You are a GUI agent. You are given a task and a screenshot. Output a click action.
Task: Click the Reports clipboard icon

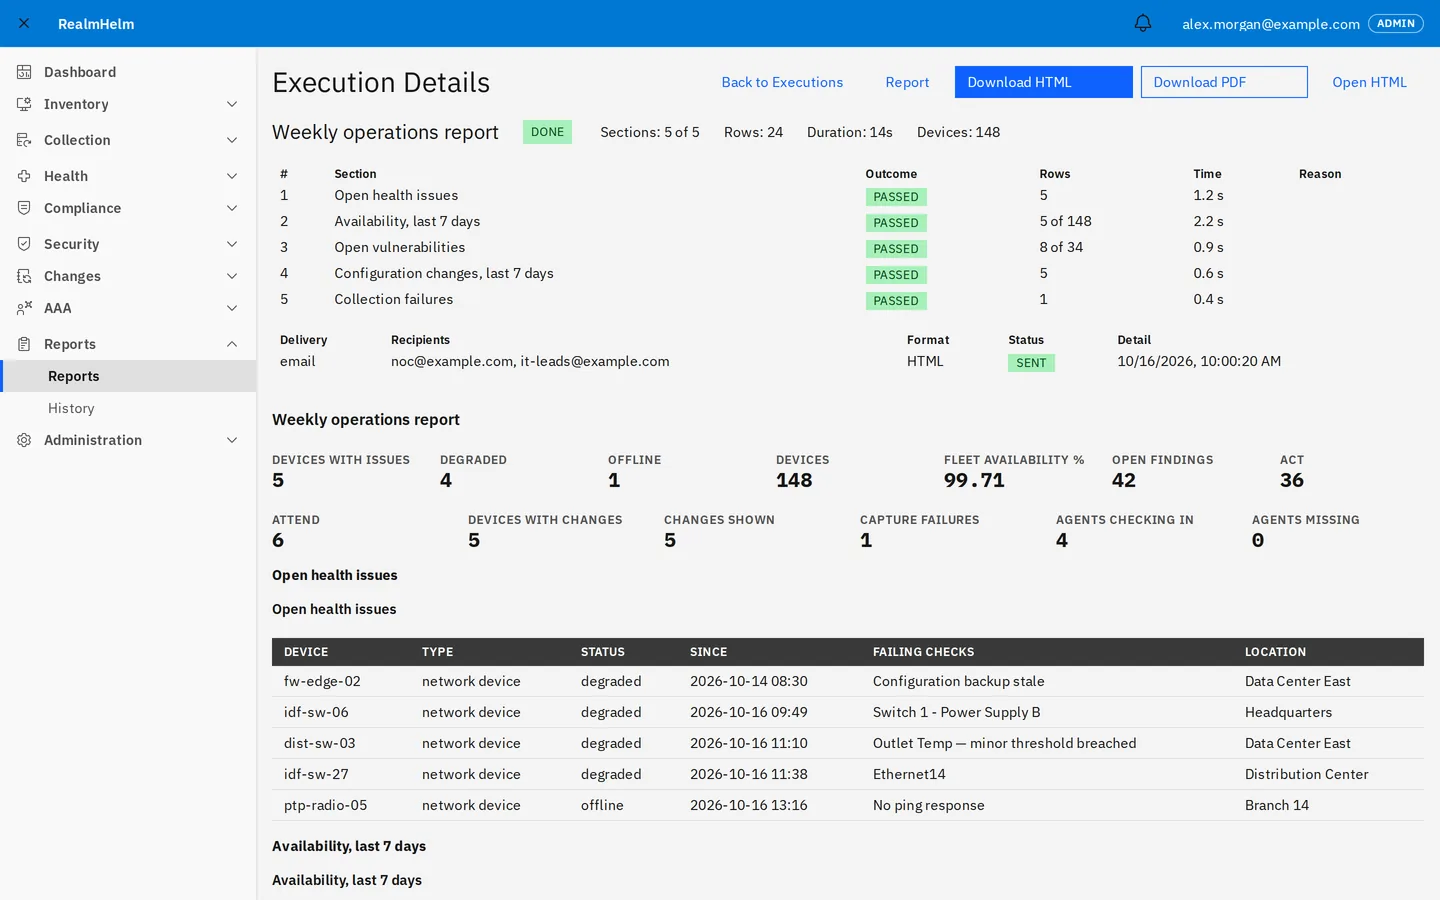(24, 344)
